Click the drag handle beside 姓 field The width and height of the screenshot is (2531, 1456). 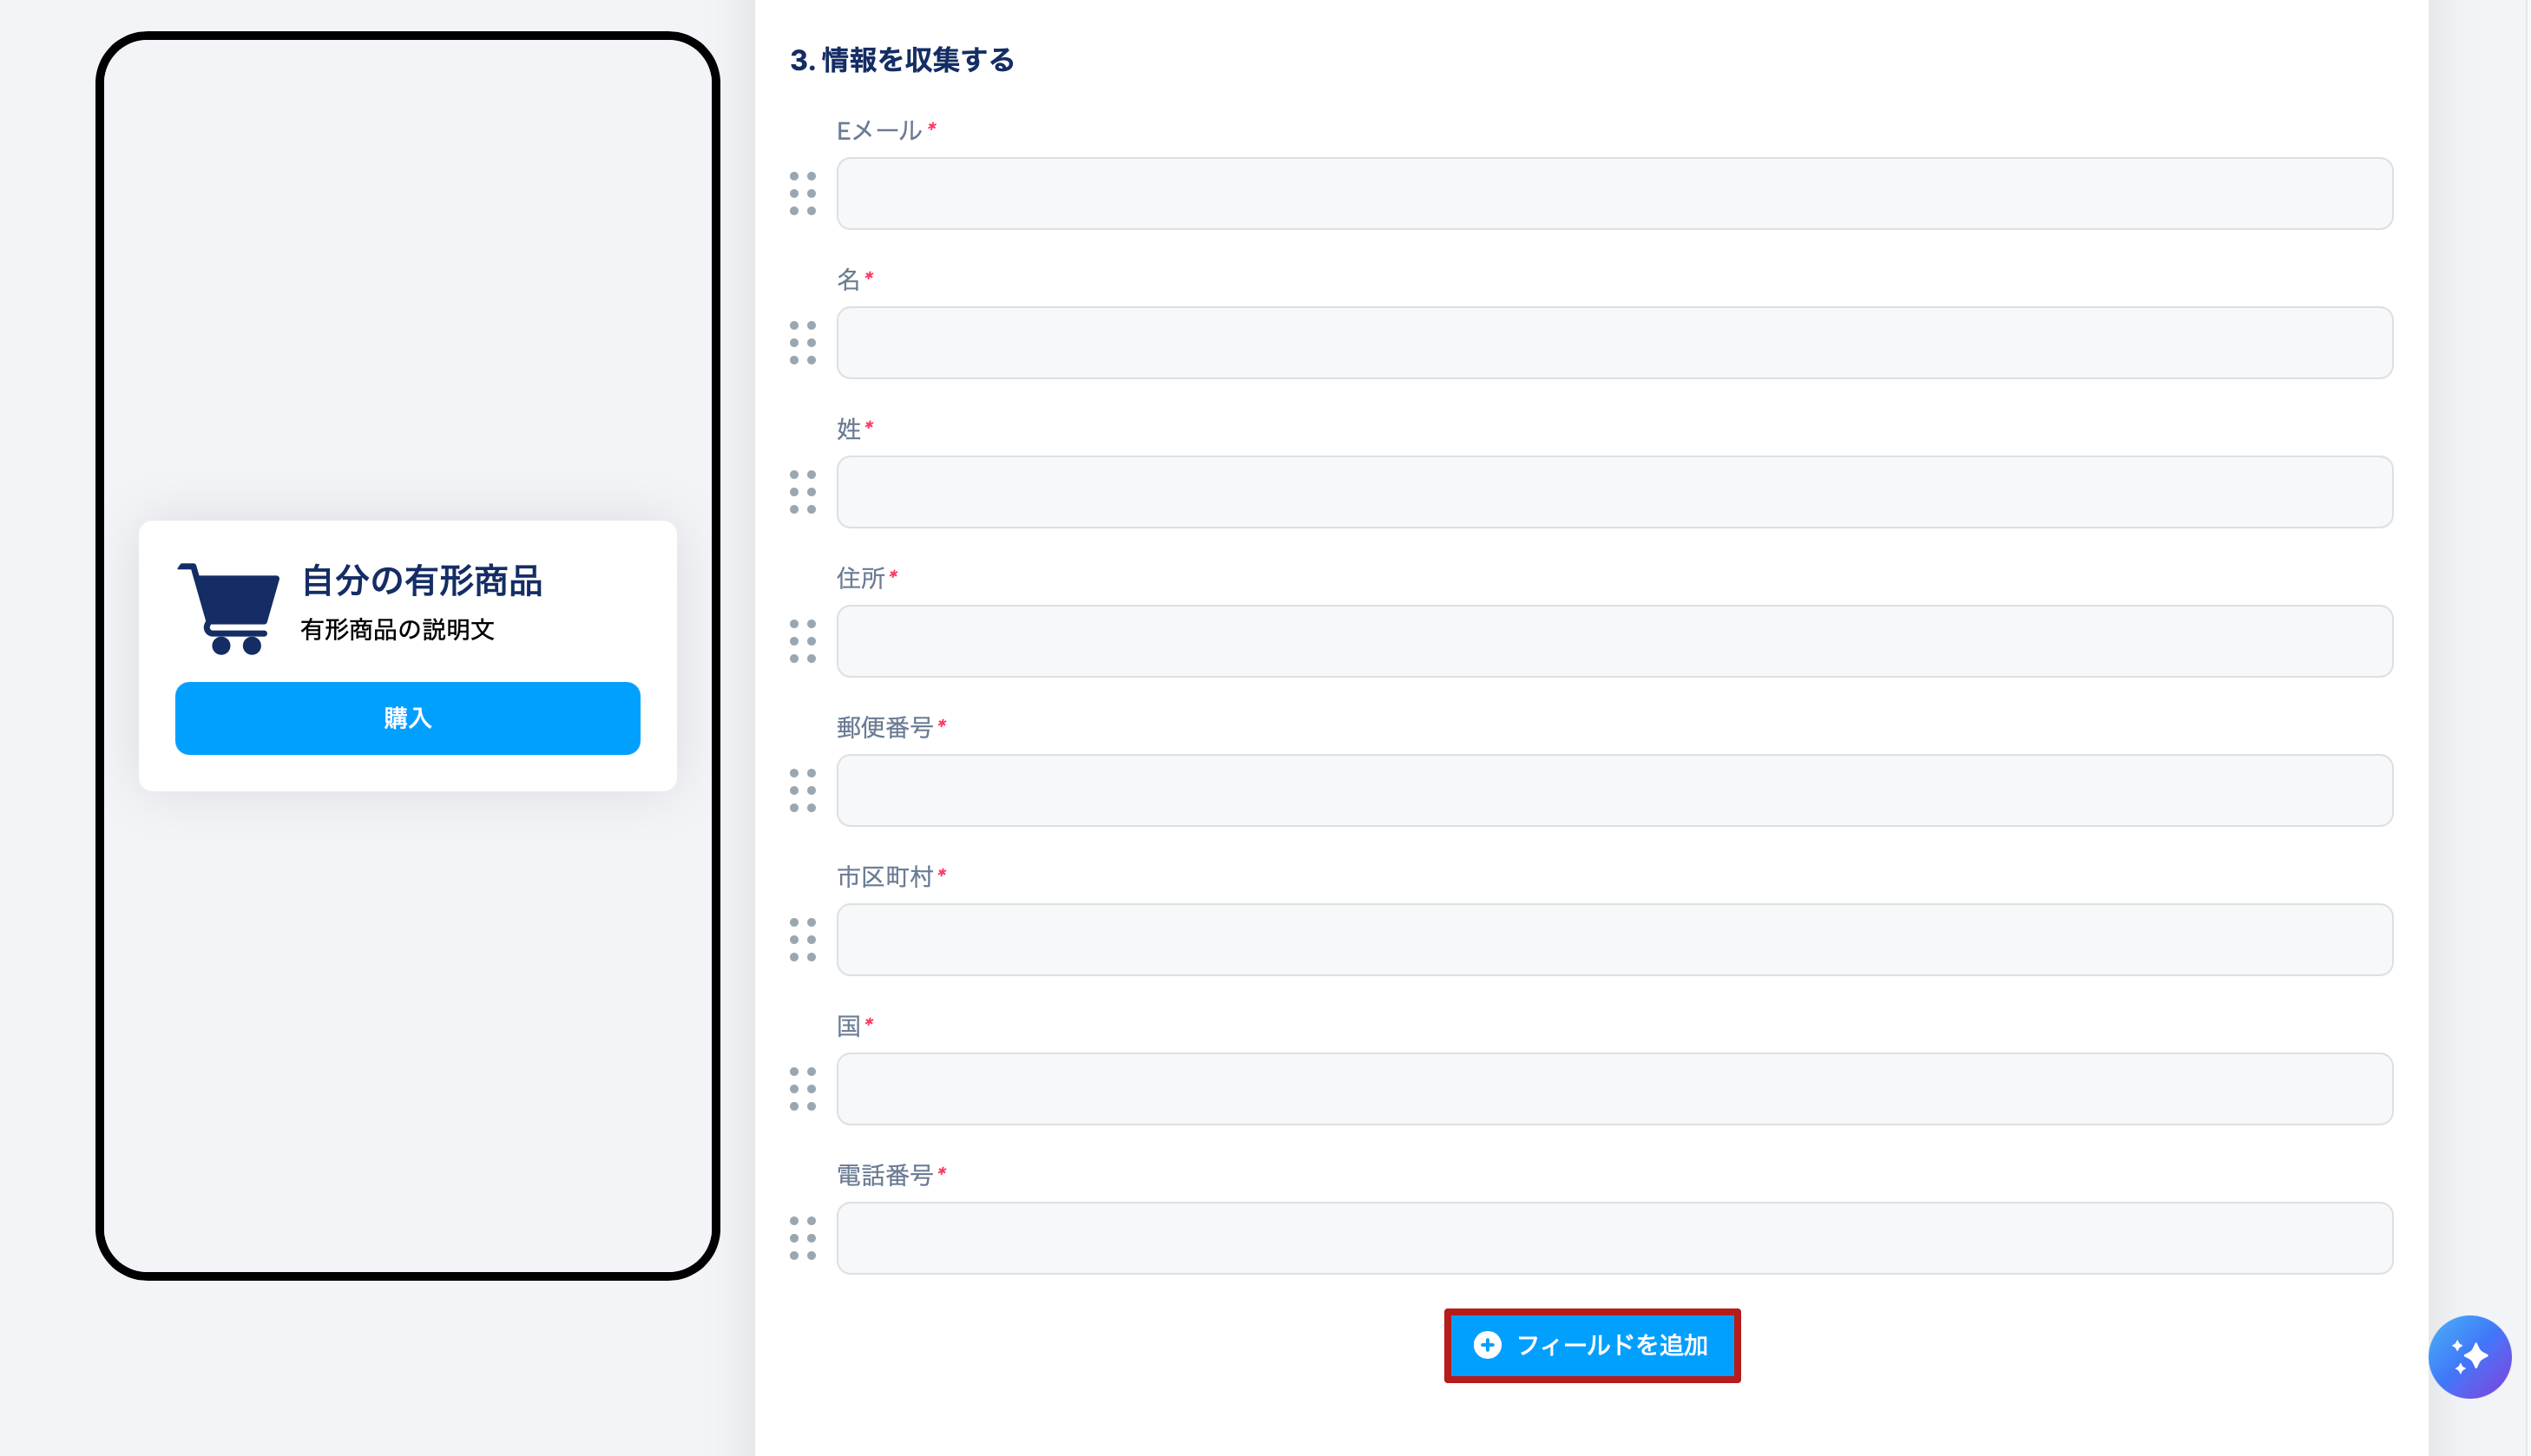802,492
